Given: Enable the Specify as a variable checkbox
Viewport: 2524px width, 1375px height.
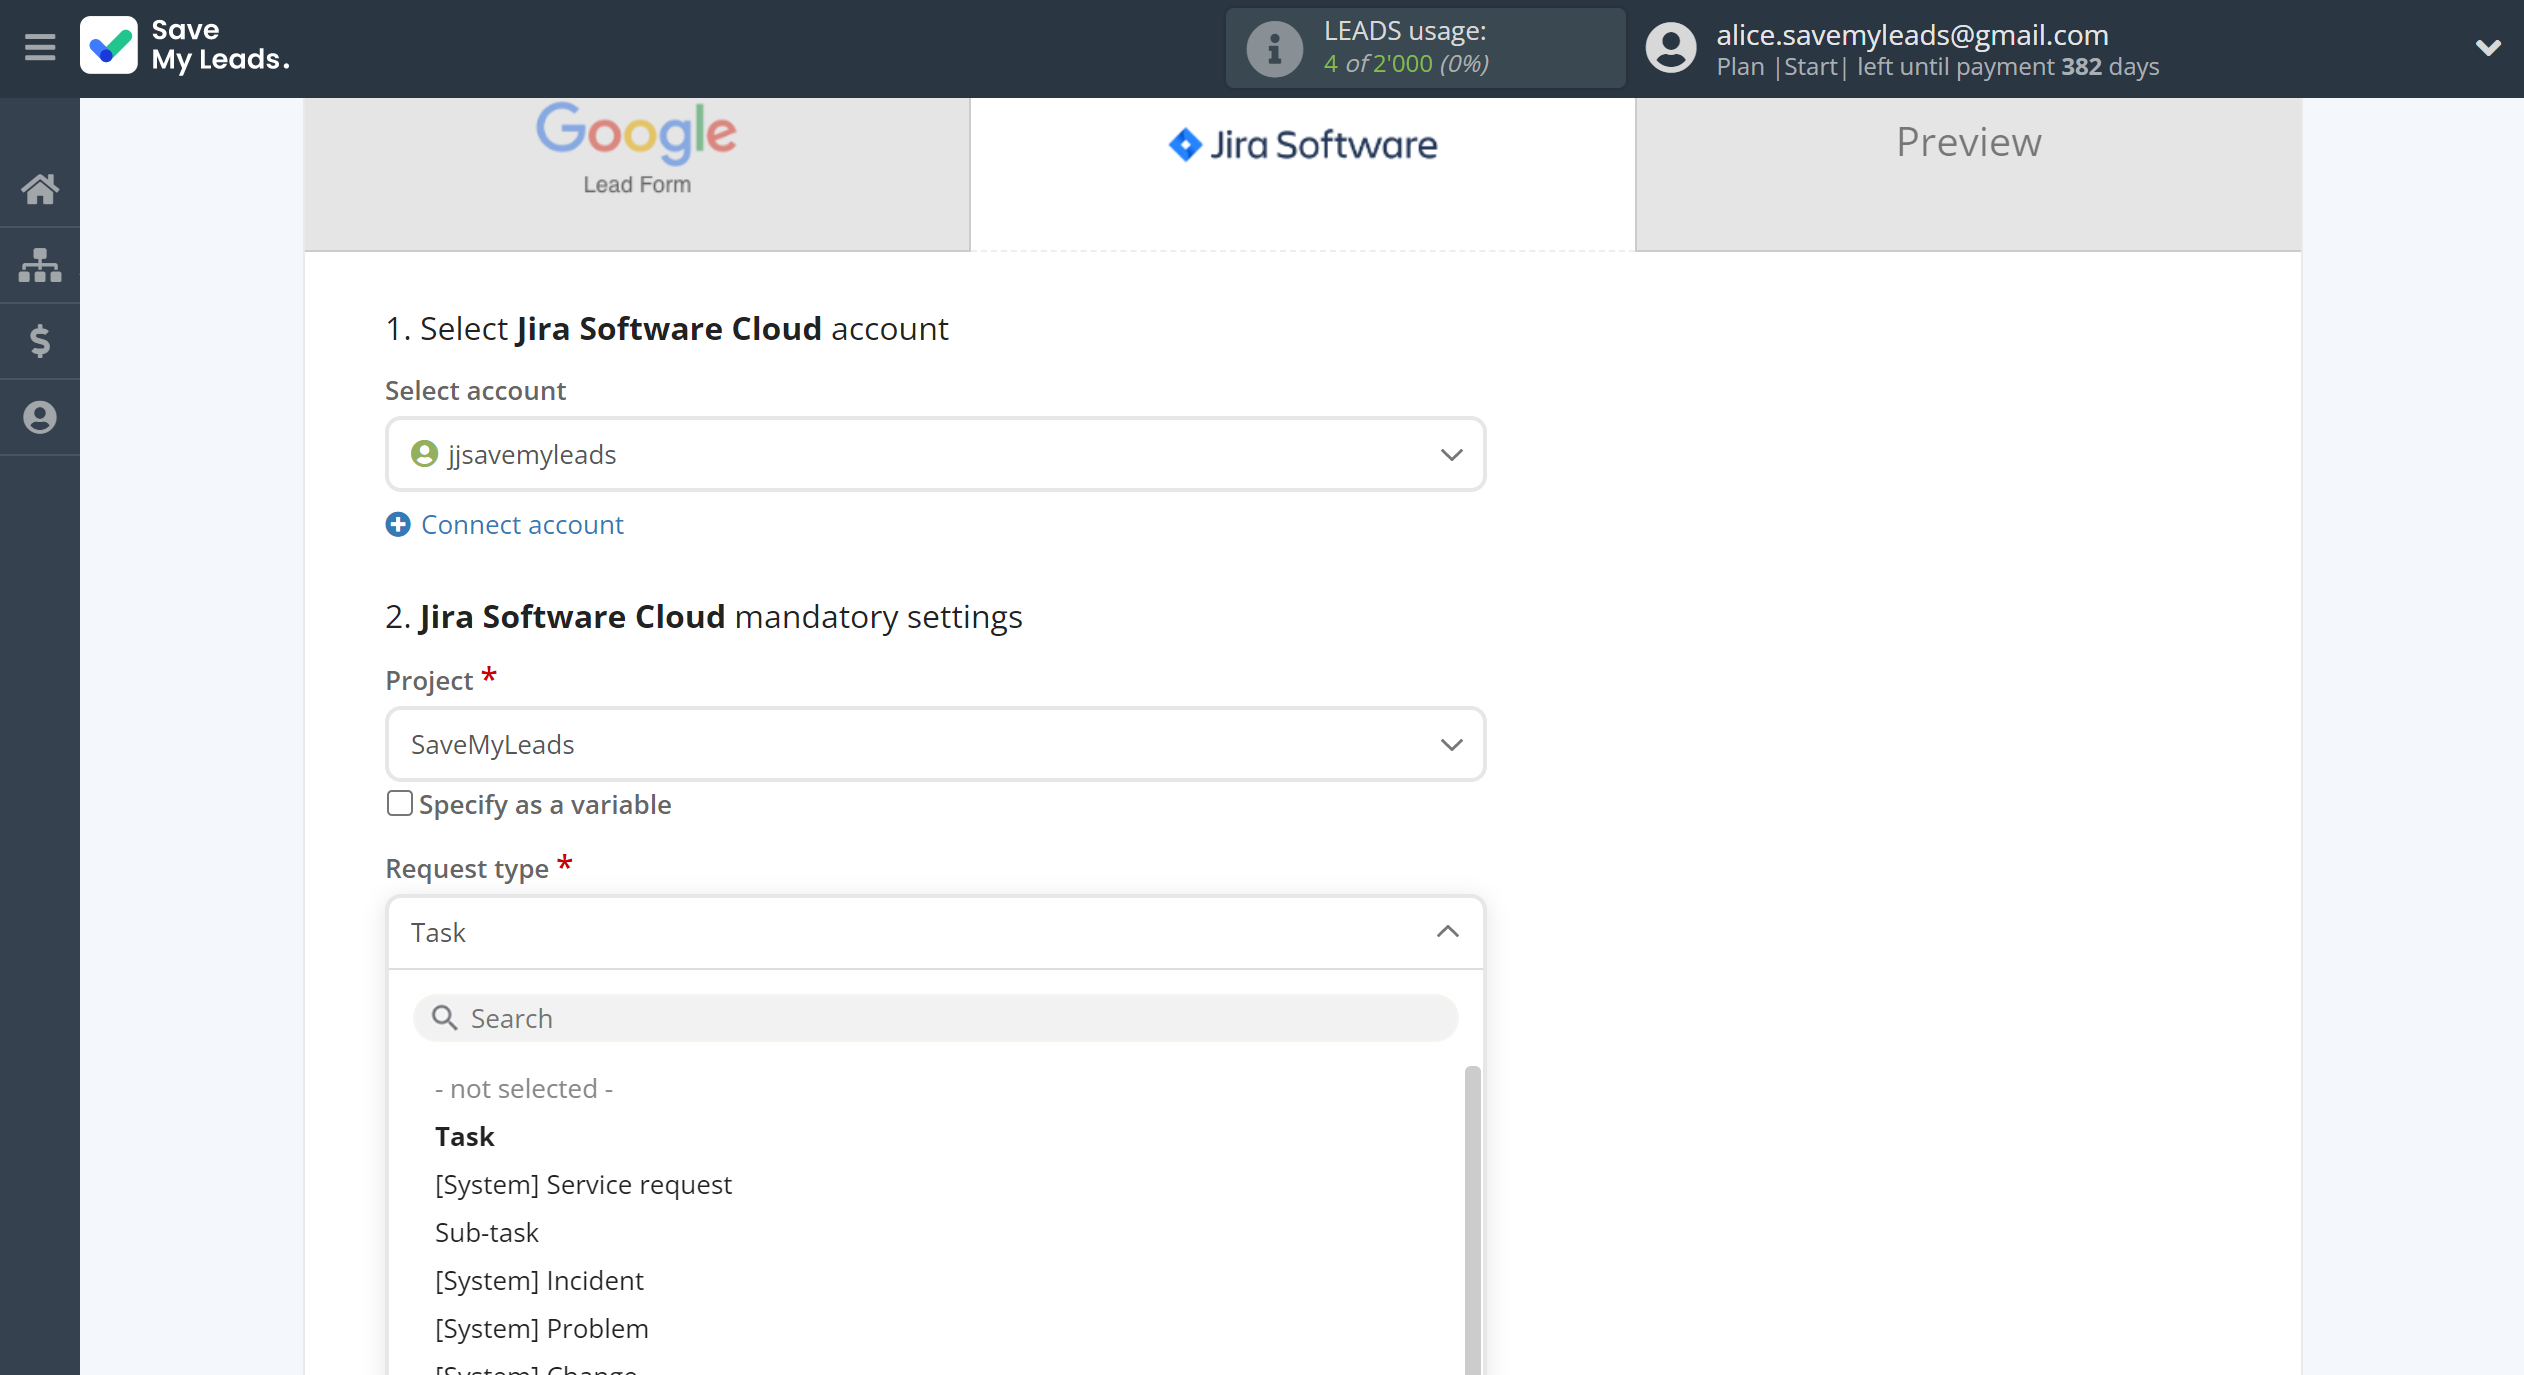Looking at the screenshot, I should coord(399,803).
